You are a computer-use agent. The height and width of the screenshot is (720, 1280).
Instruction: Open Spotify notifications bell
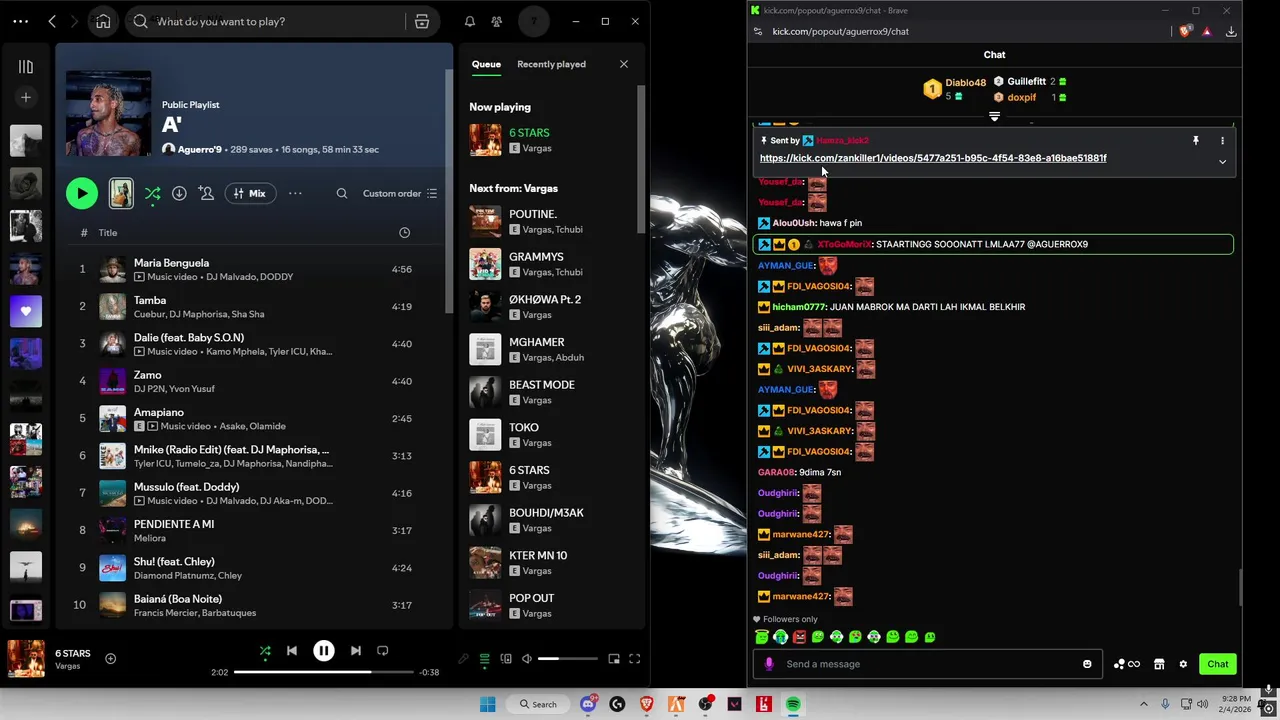(469, 21)
